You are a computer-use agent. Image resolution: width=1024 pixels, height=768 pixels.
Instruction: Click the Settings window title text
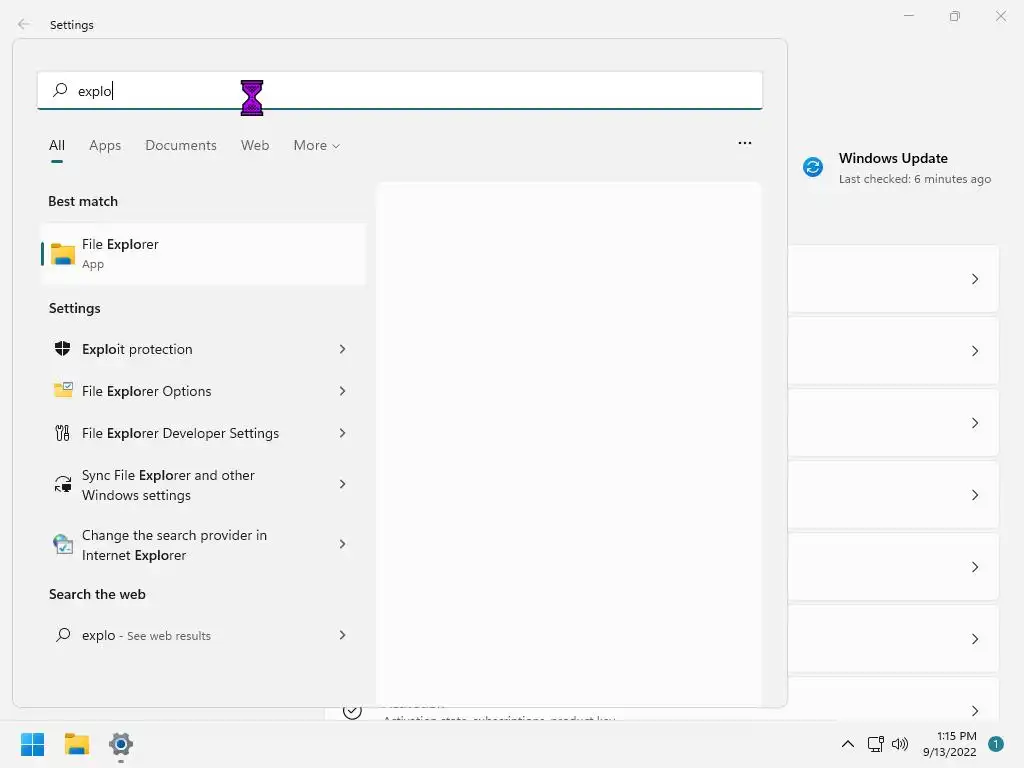72,25
